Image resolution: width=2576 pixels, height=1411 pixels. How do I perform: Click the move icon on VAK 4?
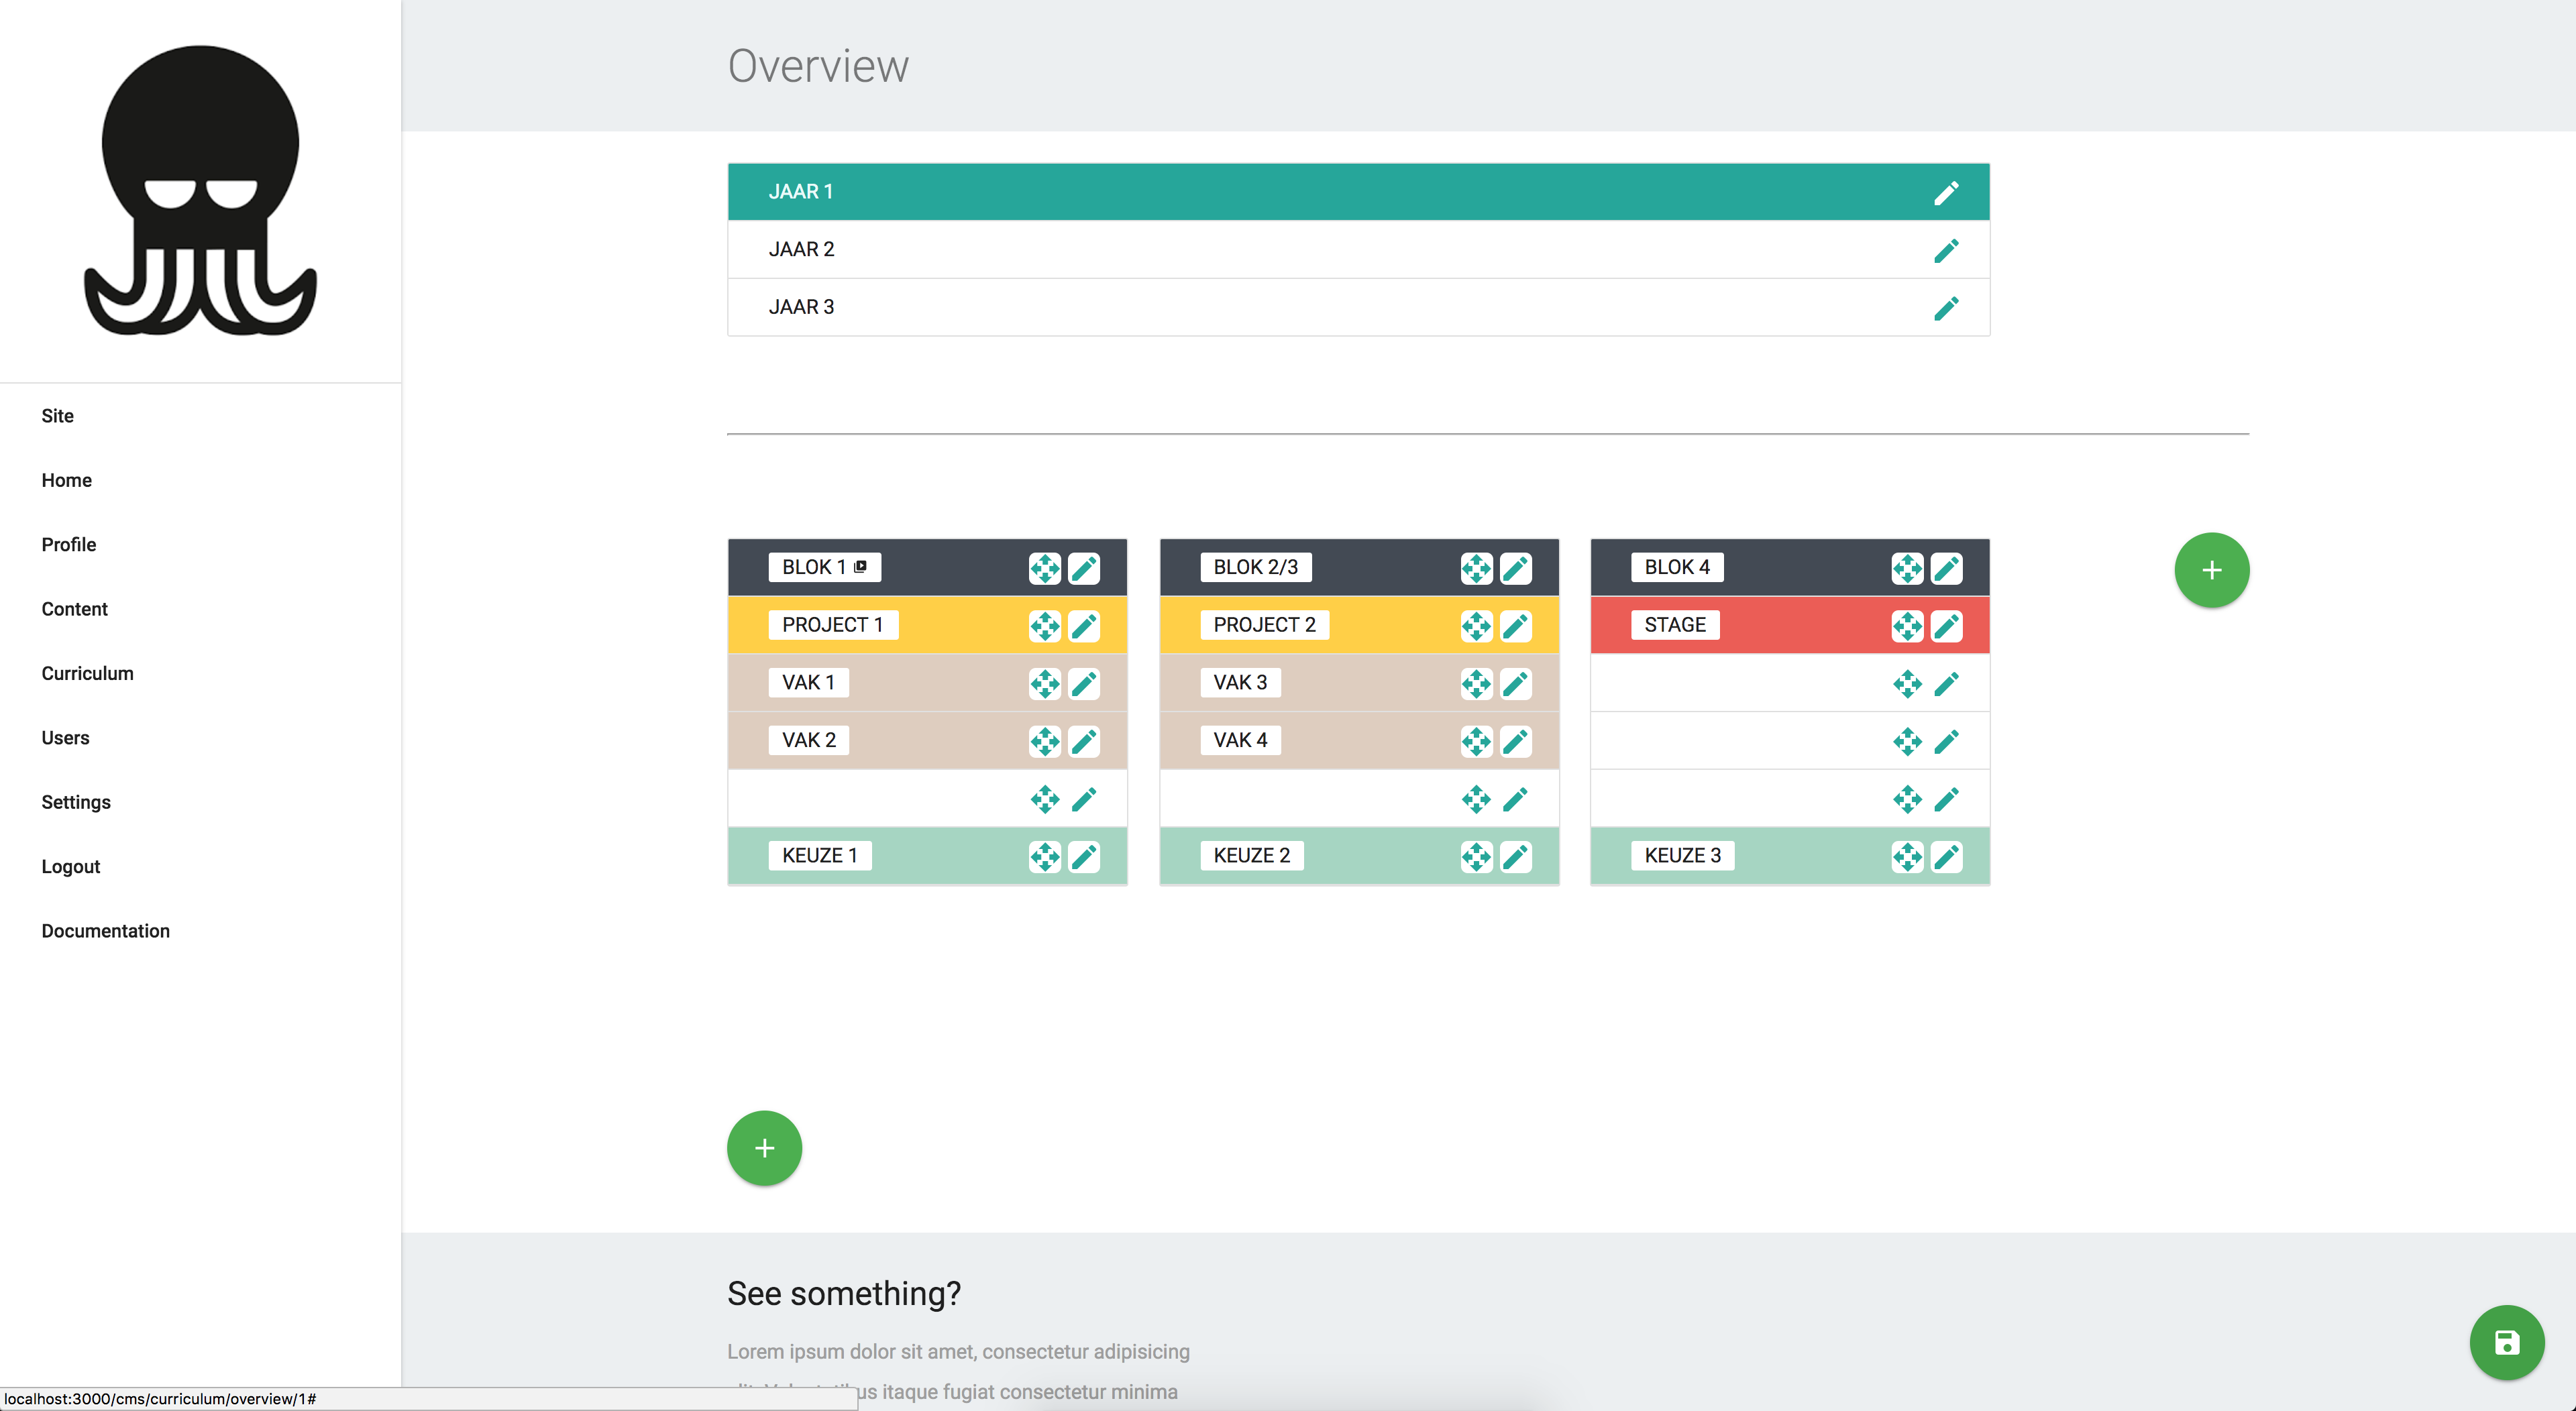pos(1475,741)
